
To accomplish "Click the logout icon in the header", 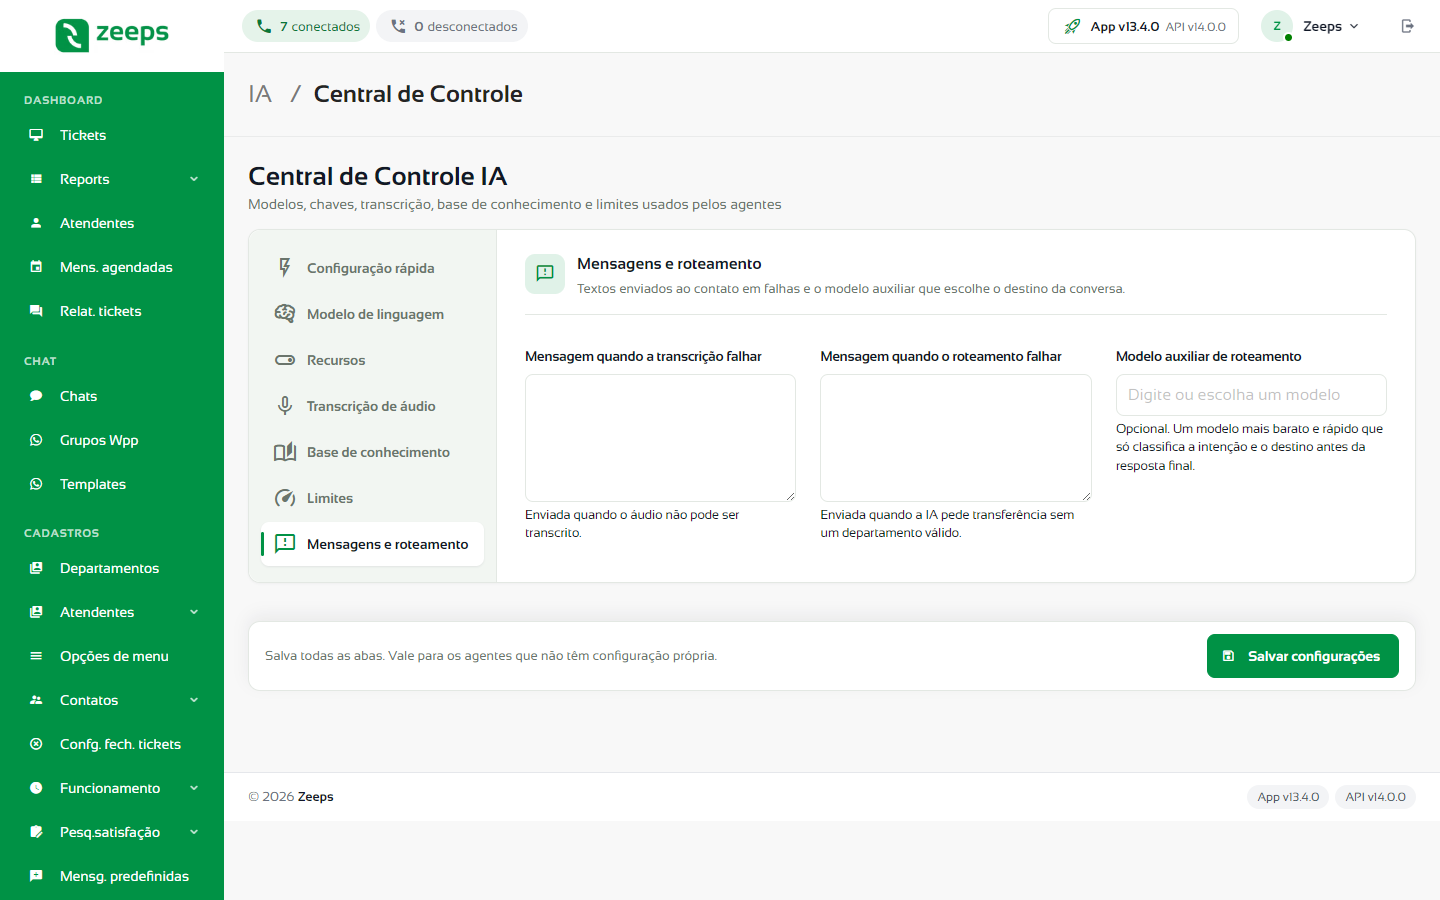I will [x=1408, y=26].
